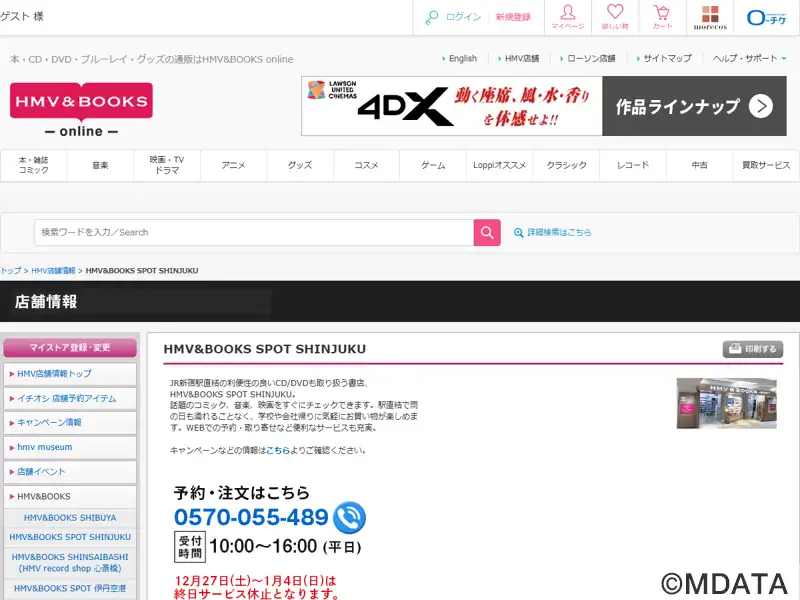Screen dimensions: 800x600
Task: Select the アニメ navigation menu item
Action: click(233, 165)
